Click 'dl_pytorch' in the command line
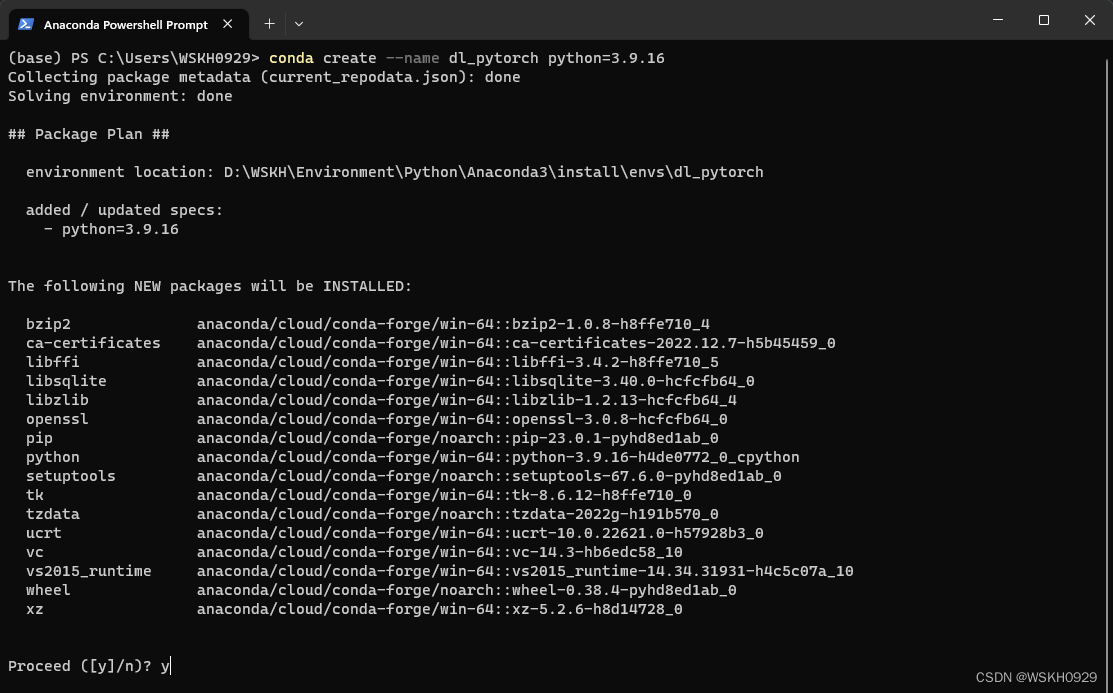 493,58
